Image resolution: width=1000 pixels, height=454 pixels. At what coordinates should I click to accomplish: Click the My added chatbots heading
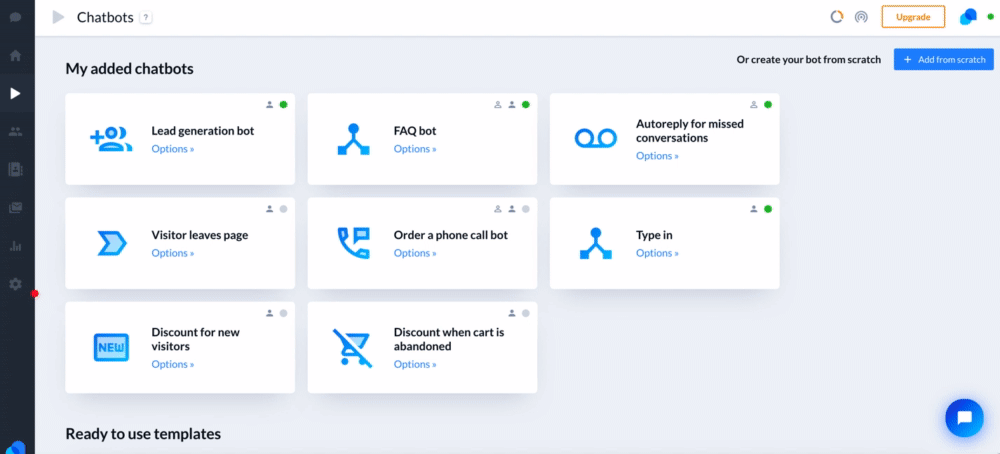129,69
